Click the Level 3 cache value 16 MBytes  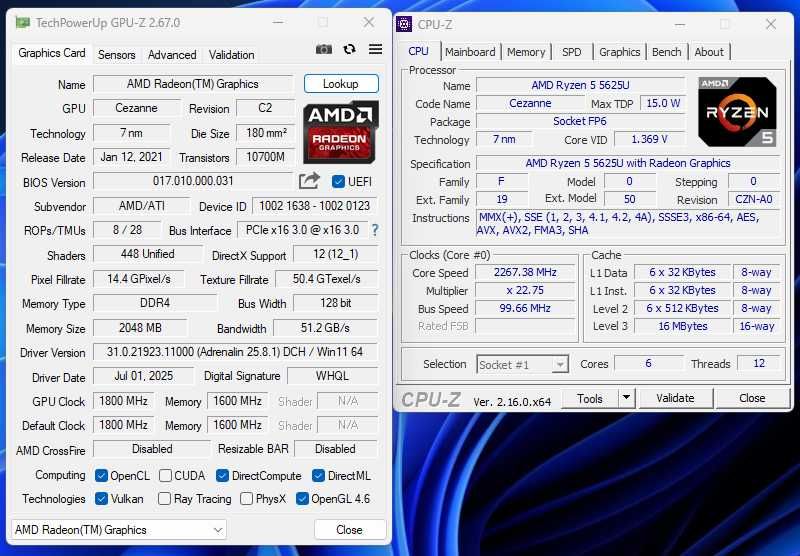click(x=683, y=326)
